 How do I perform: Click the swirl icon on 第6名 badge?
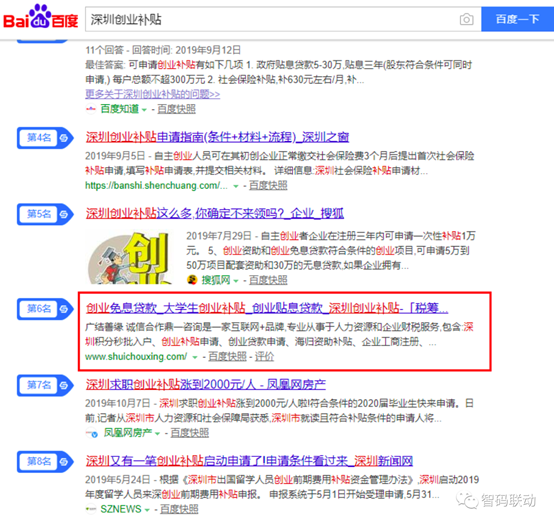point(64,309)
